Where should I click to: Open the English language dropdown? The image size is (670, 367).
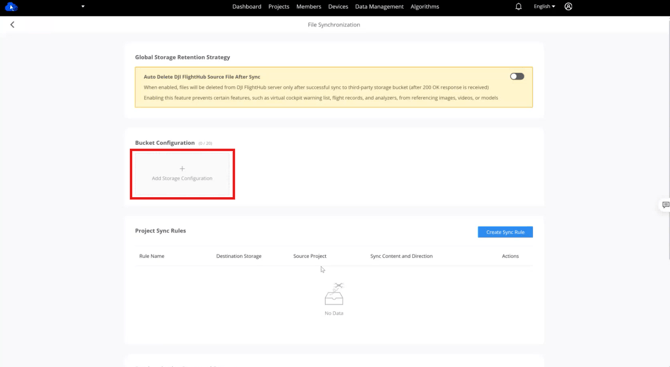click(x=544, y=6)
